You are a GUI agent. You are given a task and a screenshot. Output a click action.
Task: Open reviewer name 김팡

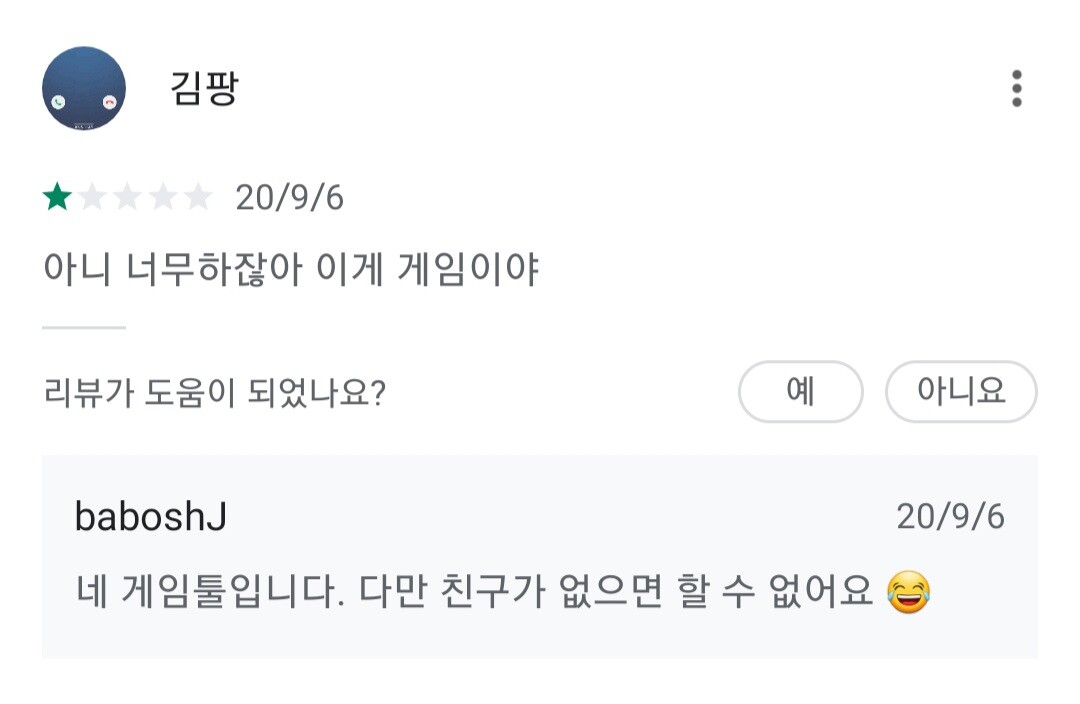click(205, 89)
